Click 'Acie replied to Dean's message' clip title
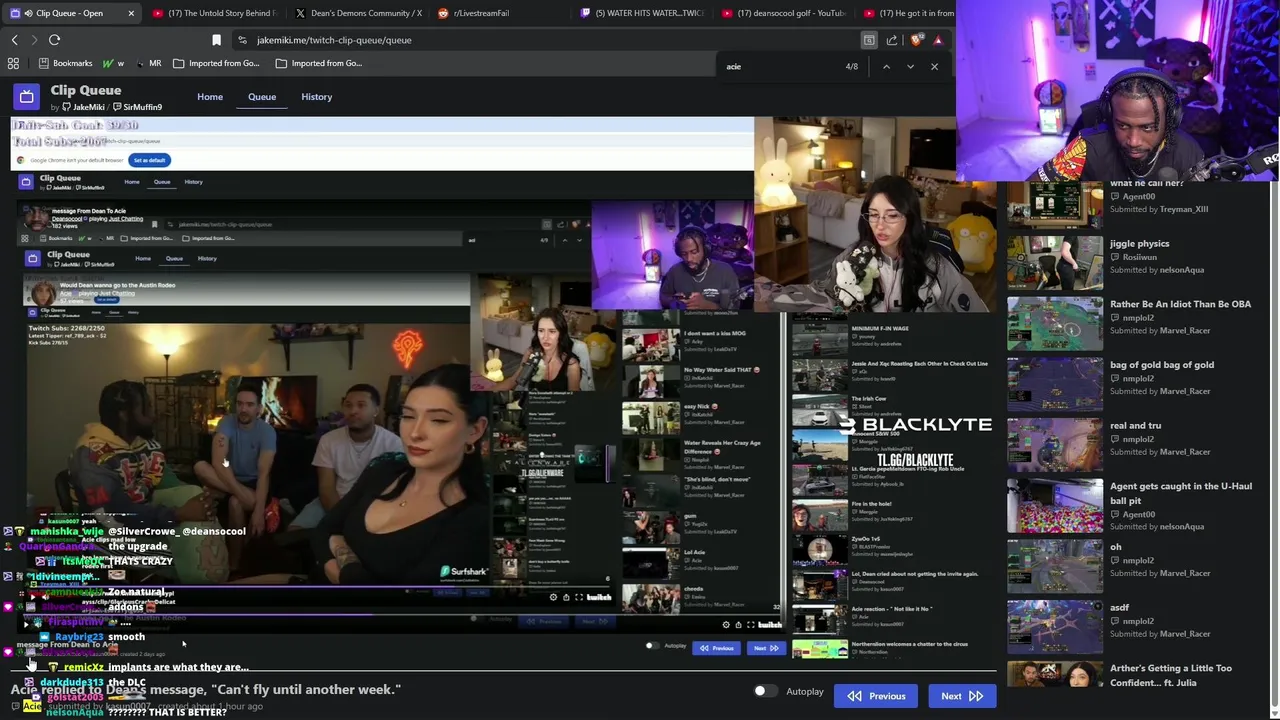 pos(206,690)
